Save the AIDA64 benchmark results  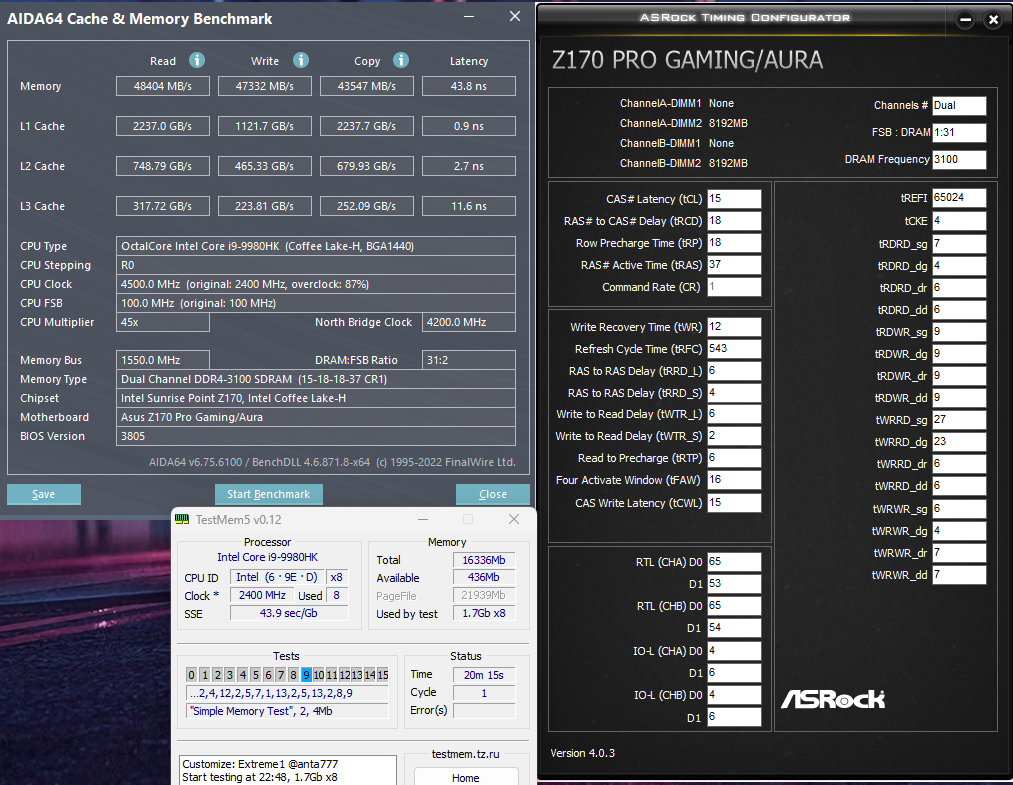pyautogui.click(x=44, y=494)
